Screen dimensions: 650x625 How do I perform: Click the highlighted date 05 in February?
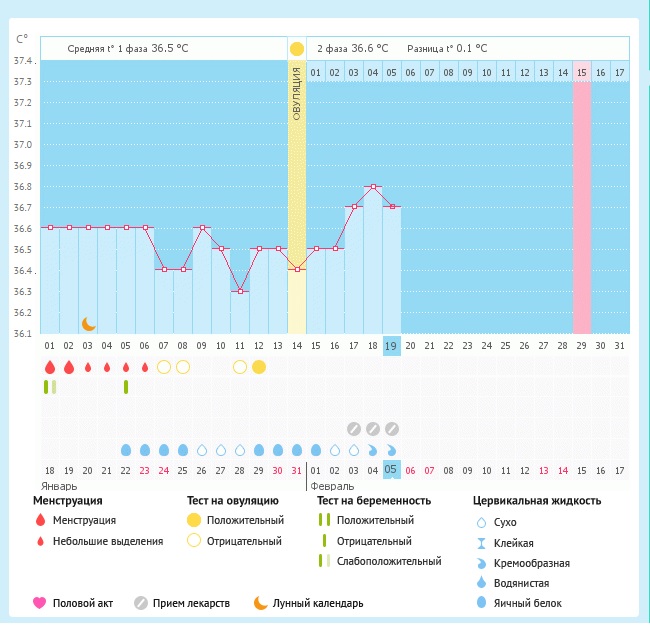click(392, 470)
